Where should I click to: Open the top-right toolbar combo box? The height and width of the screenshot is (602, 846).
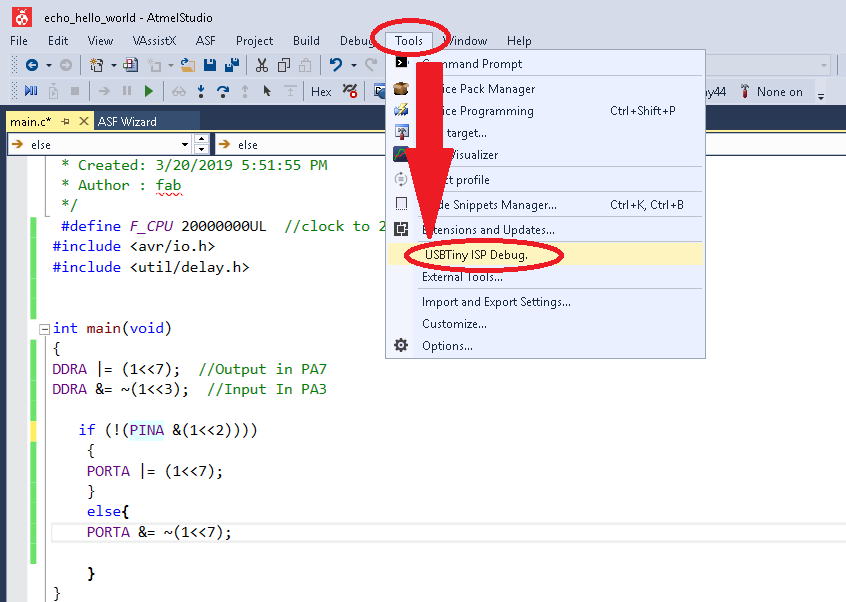[767, 65]
